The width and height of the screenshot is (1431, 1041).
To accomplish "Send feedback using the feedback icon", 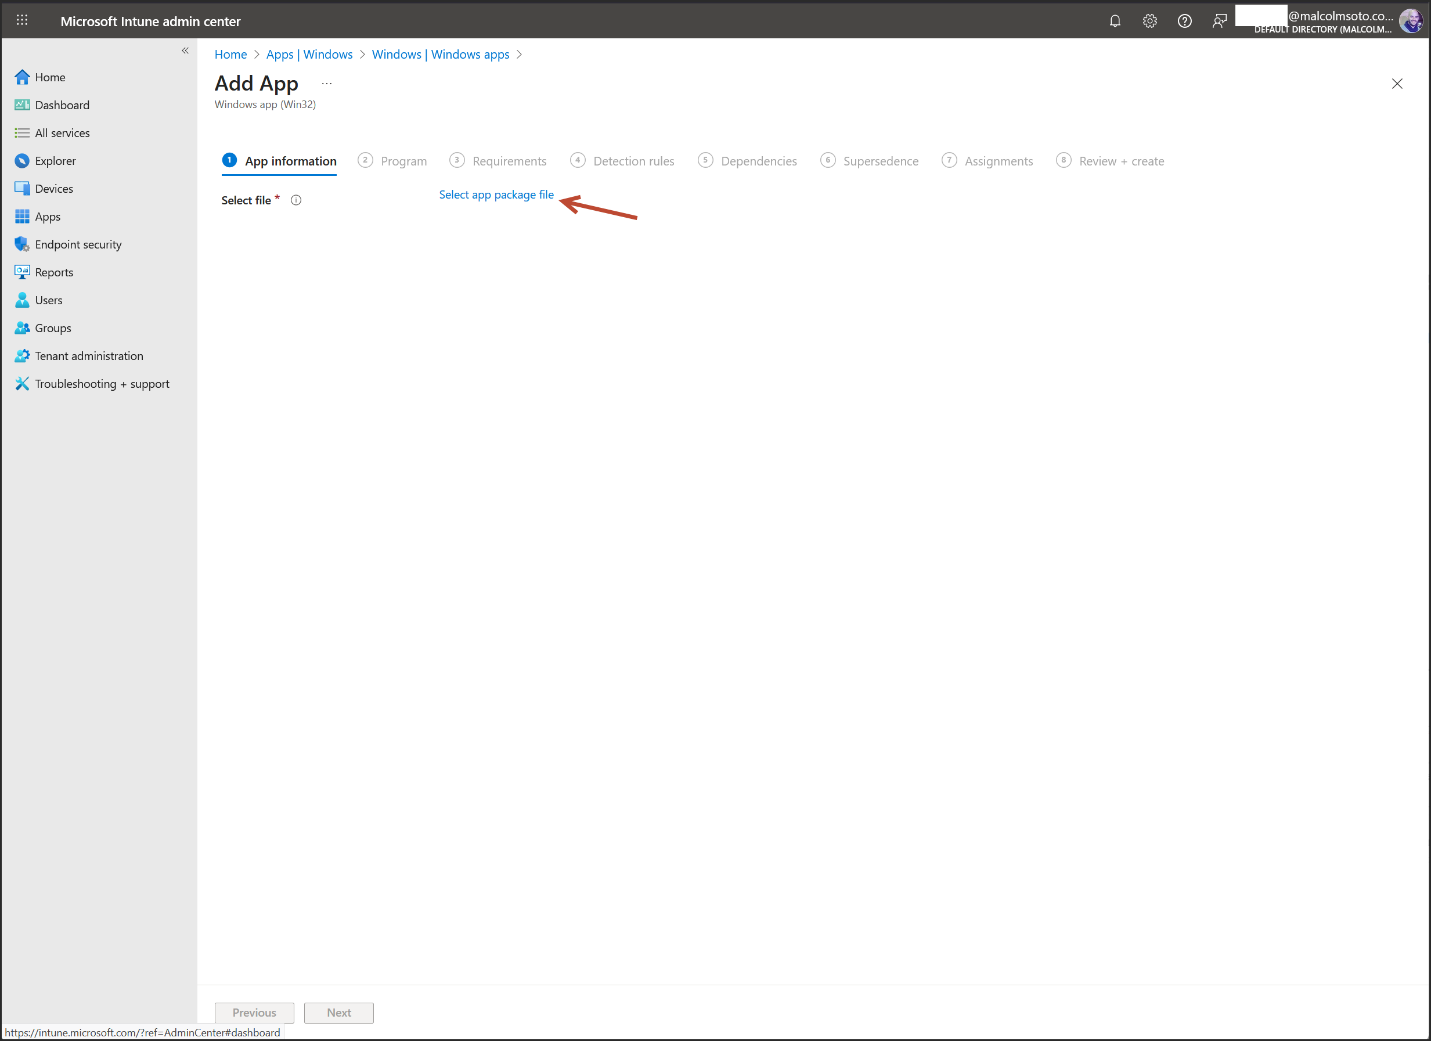I will pyautogui.click(x=1219, y=20).
